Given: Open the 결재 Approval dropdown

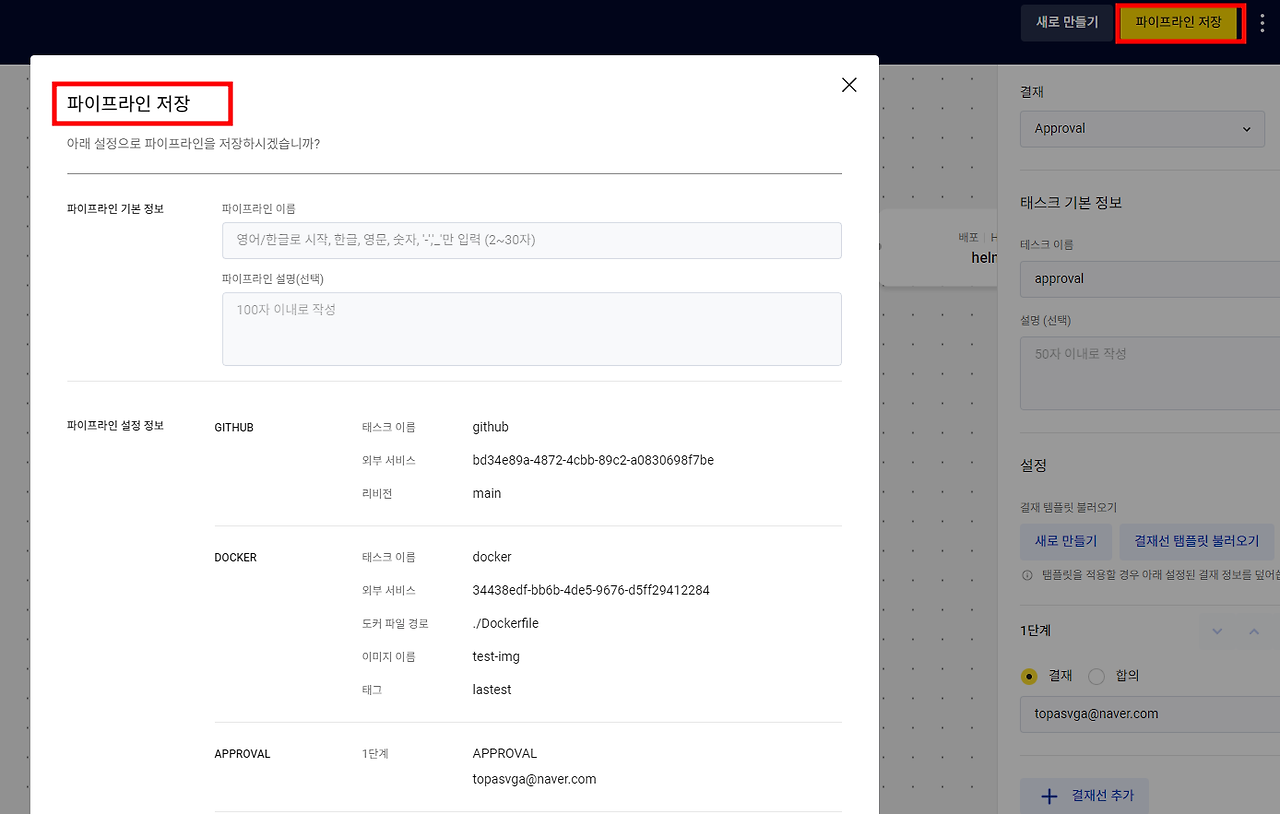Looking at the screenshot, I should point(1143,128).
